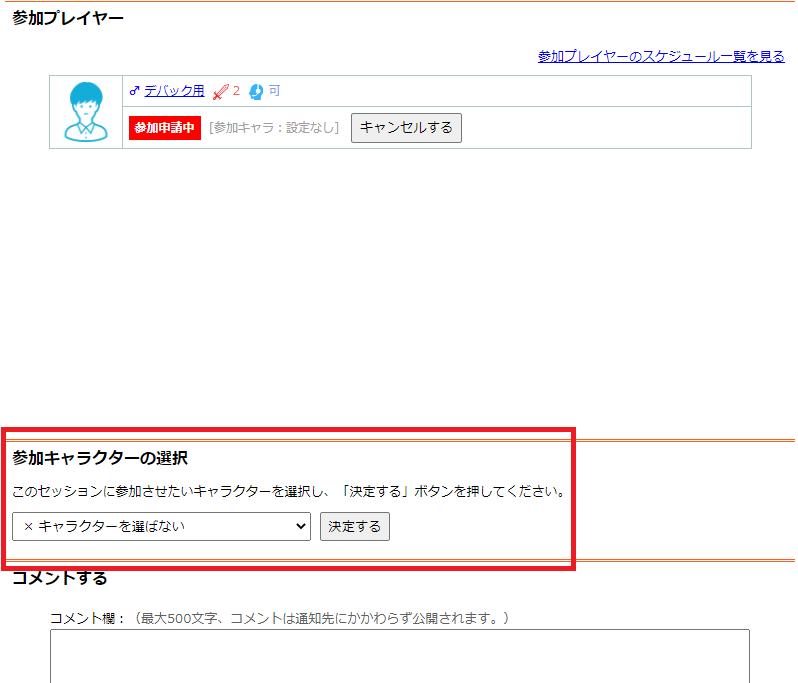Click the 決定する button
The height and width of the screenshot is (683, 798).
[355, 526]
